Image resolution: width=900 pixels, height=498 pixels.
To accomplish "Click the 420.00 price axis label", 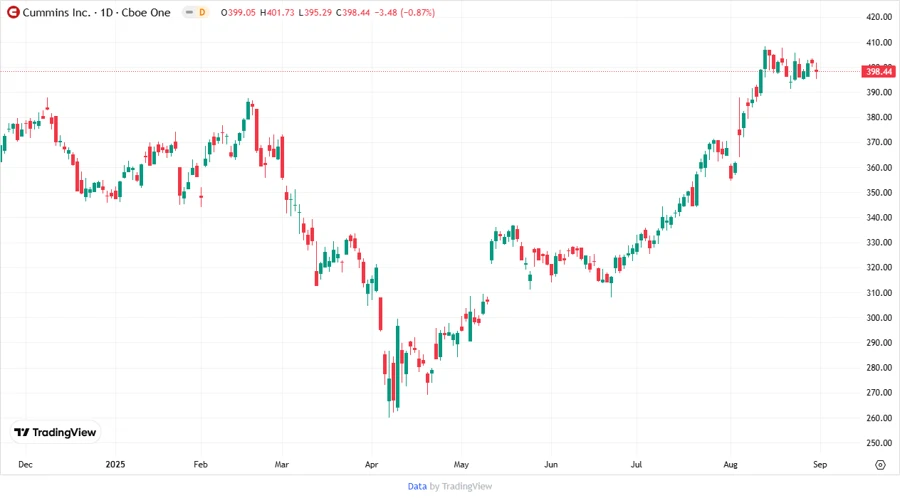I will 879,17.
